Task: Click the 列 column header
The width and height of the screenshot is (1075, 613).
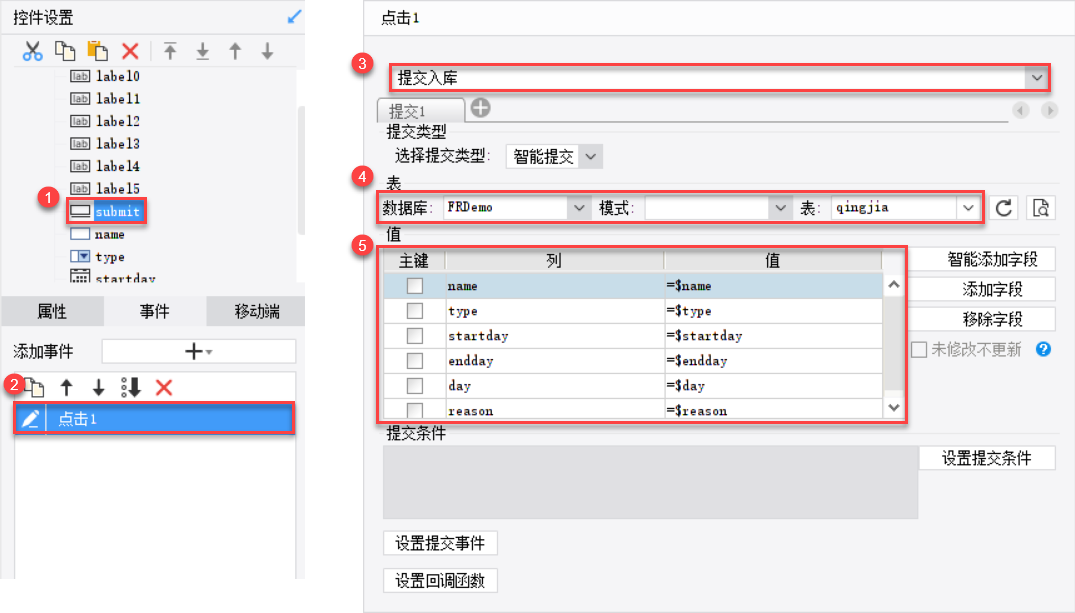Action: (x=554, y=261)
